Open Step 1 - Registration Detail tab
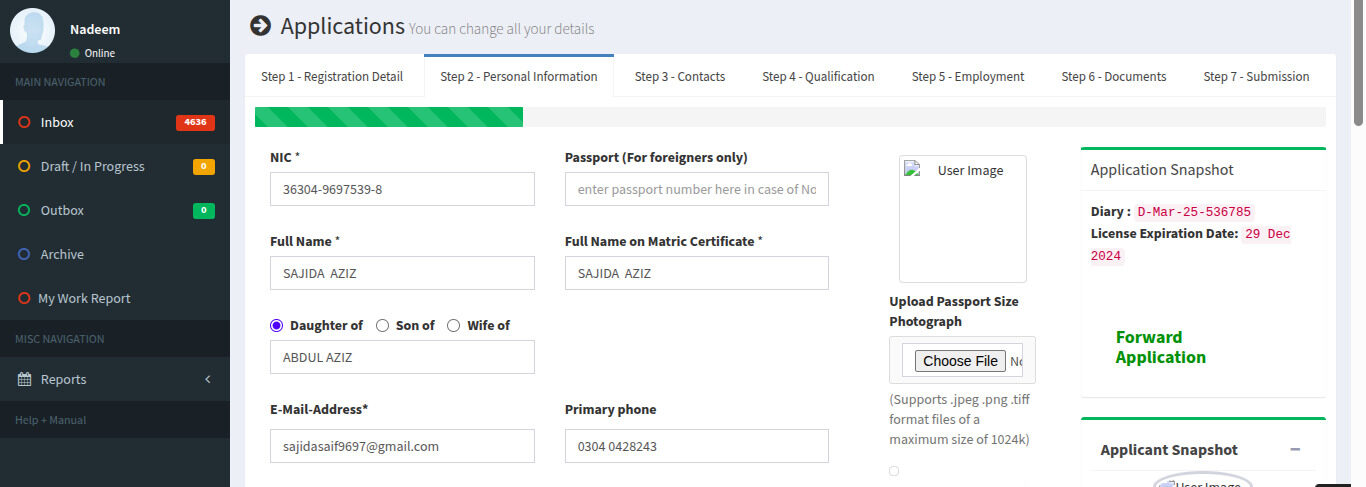The height and width of the screenshot is (487, 1366). [x=332, y=76]
